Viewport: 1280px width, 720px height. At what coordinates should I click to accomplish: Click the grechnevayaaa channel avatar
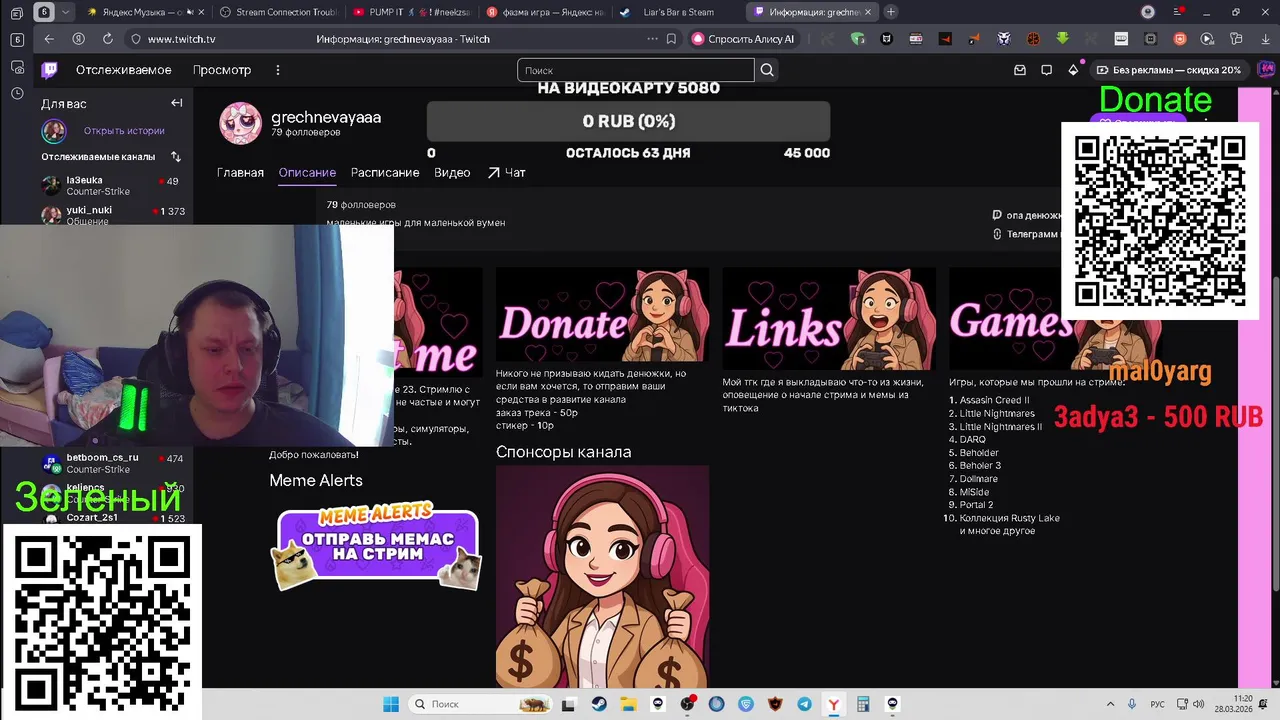pyautogui.click(x=240, y=123)
